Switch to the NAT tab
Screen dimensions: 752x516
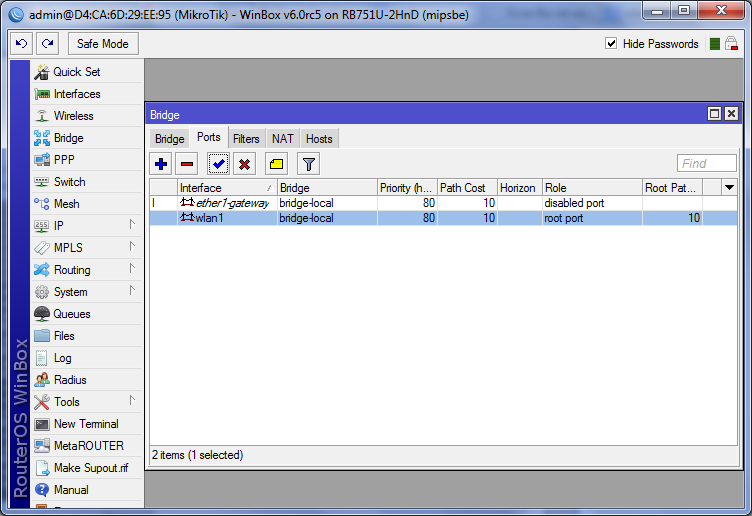point(282,139)
